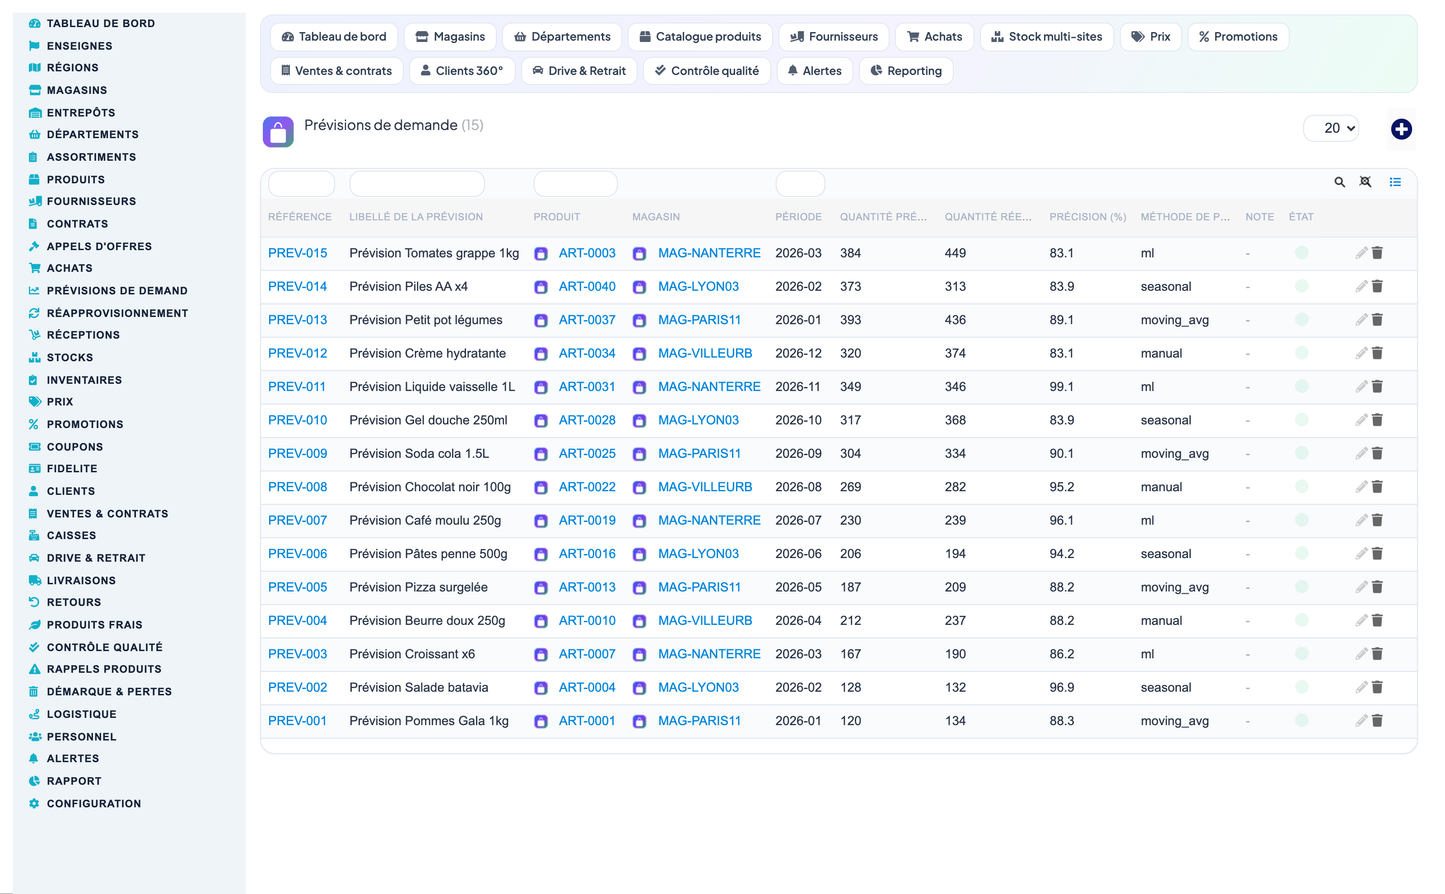Open the Tableau de bord tab
Image resolution: width=1445 pixels, height=894 pixels.
[334, 37]
